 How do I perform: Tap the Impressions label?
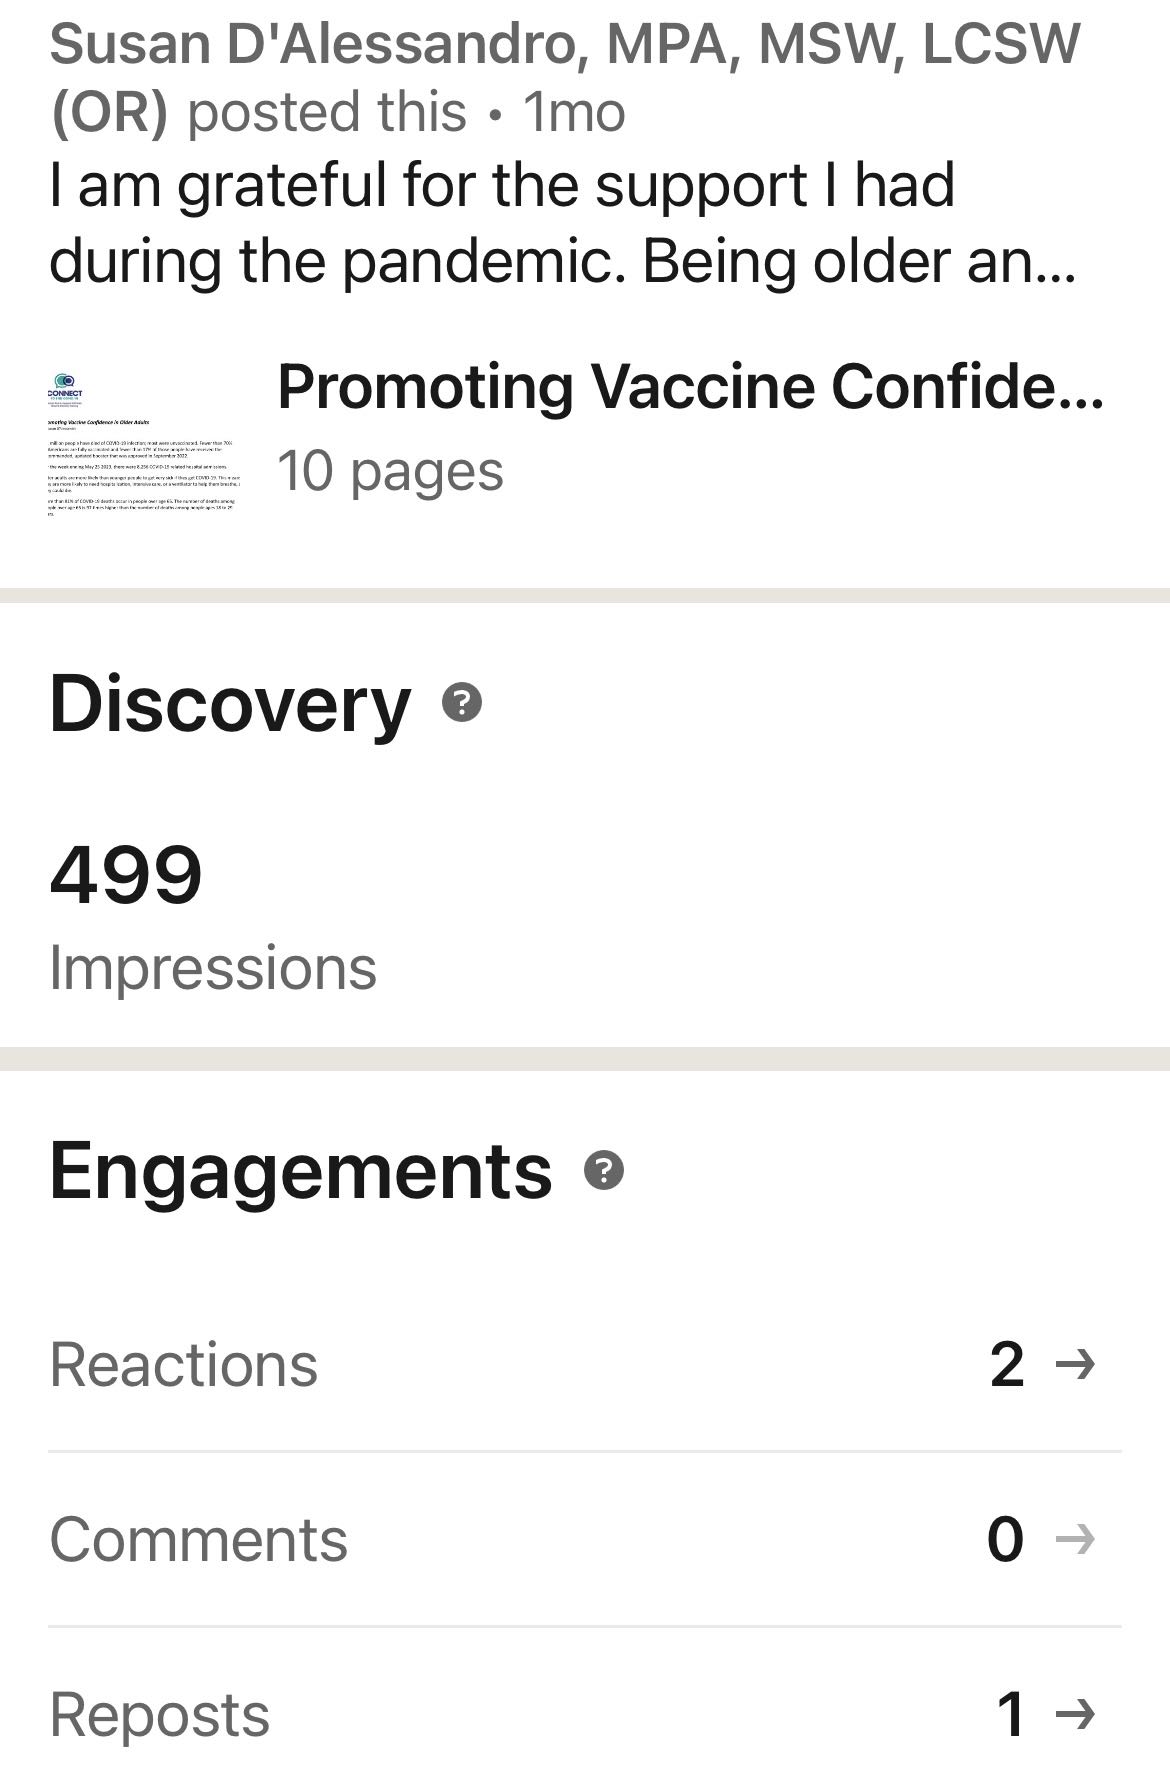(213, 968)
